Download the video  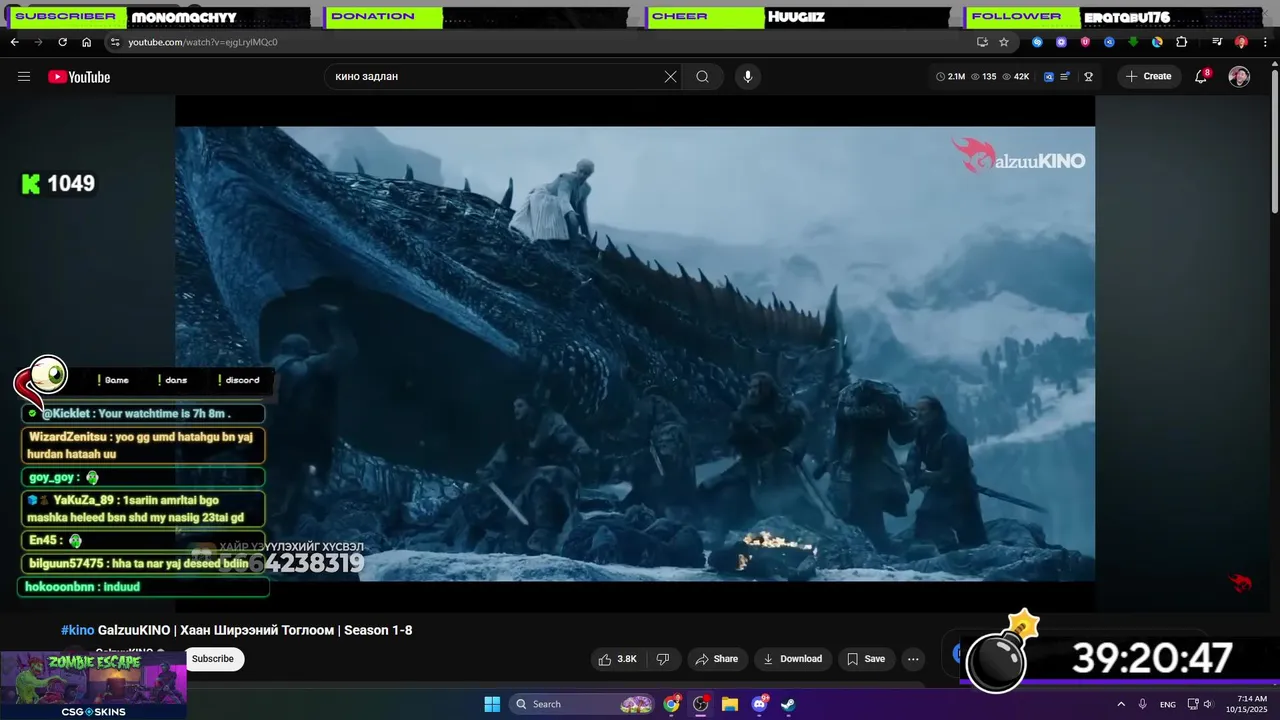(792, 659)
